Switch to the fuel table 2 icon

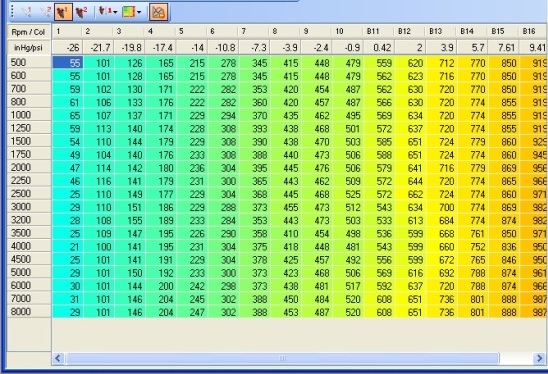[82, 12]
